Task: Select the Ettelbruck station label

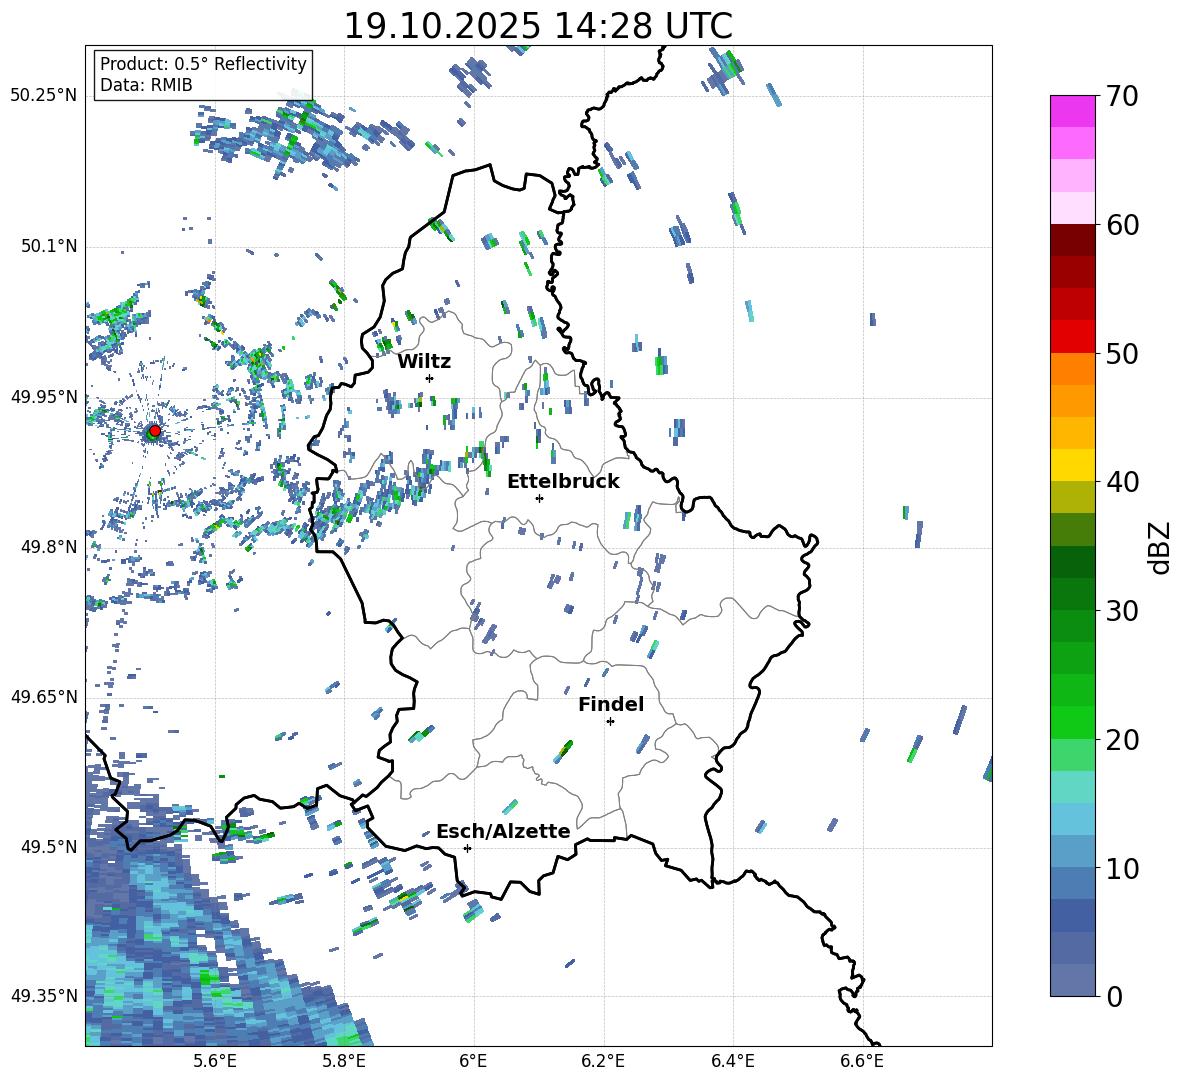Action: [563, 482]
